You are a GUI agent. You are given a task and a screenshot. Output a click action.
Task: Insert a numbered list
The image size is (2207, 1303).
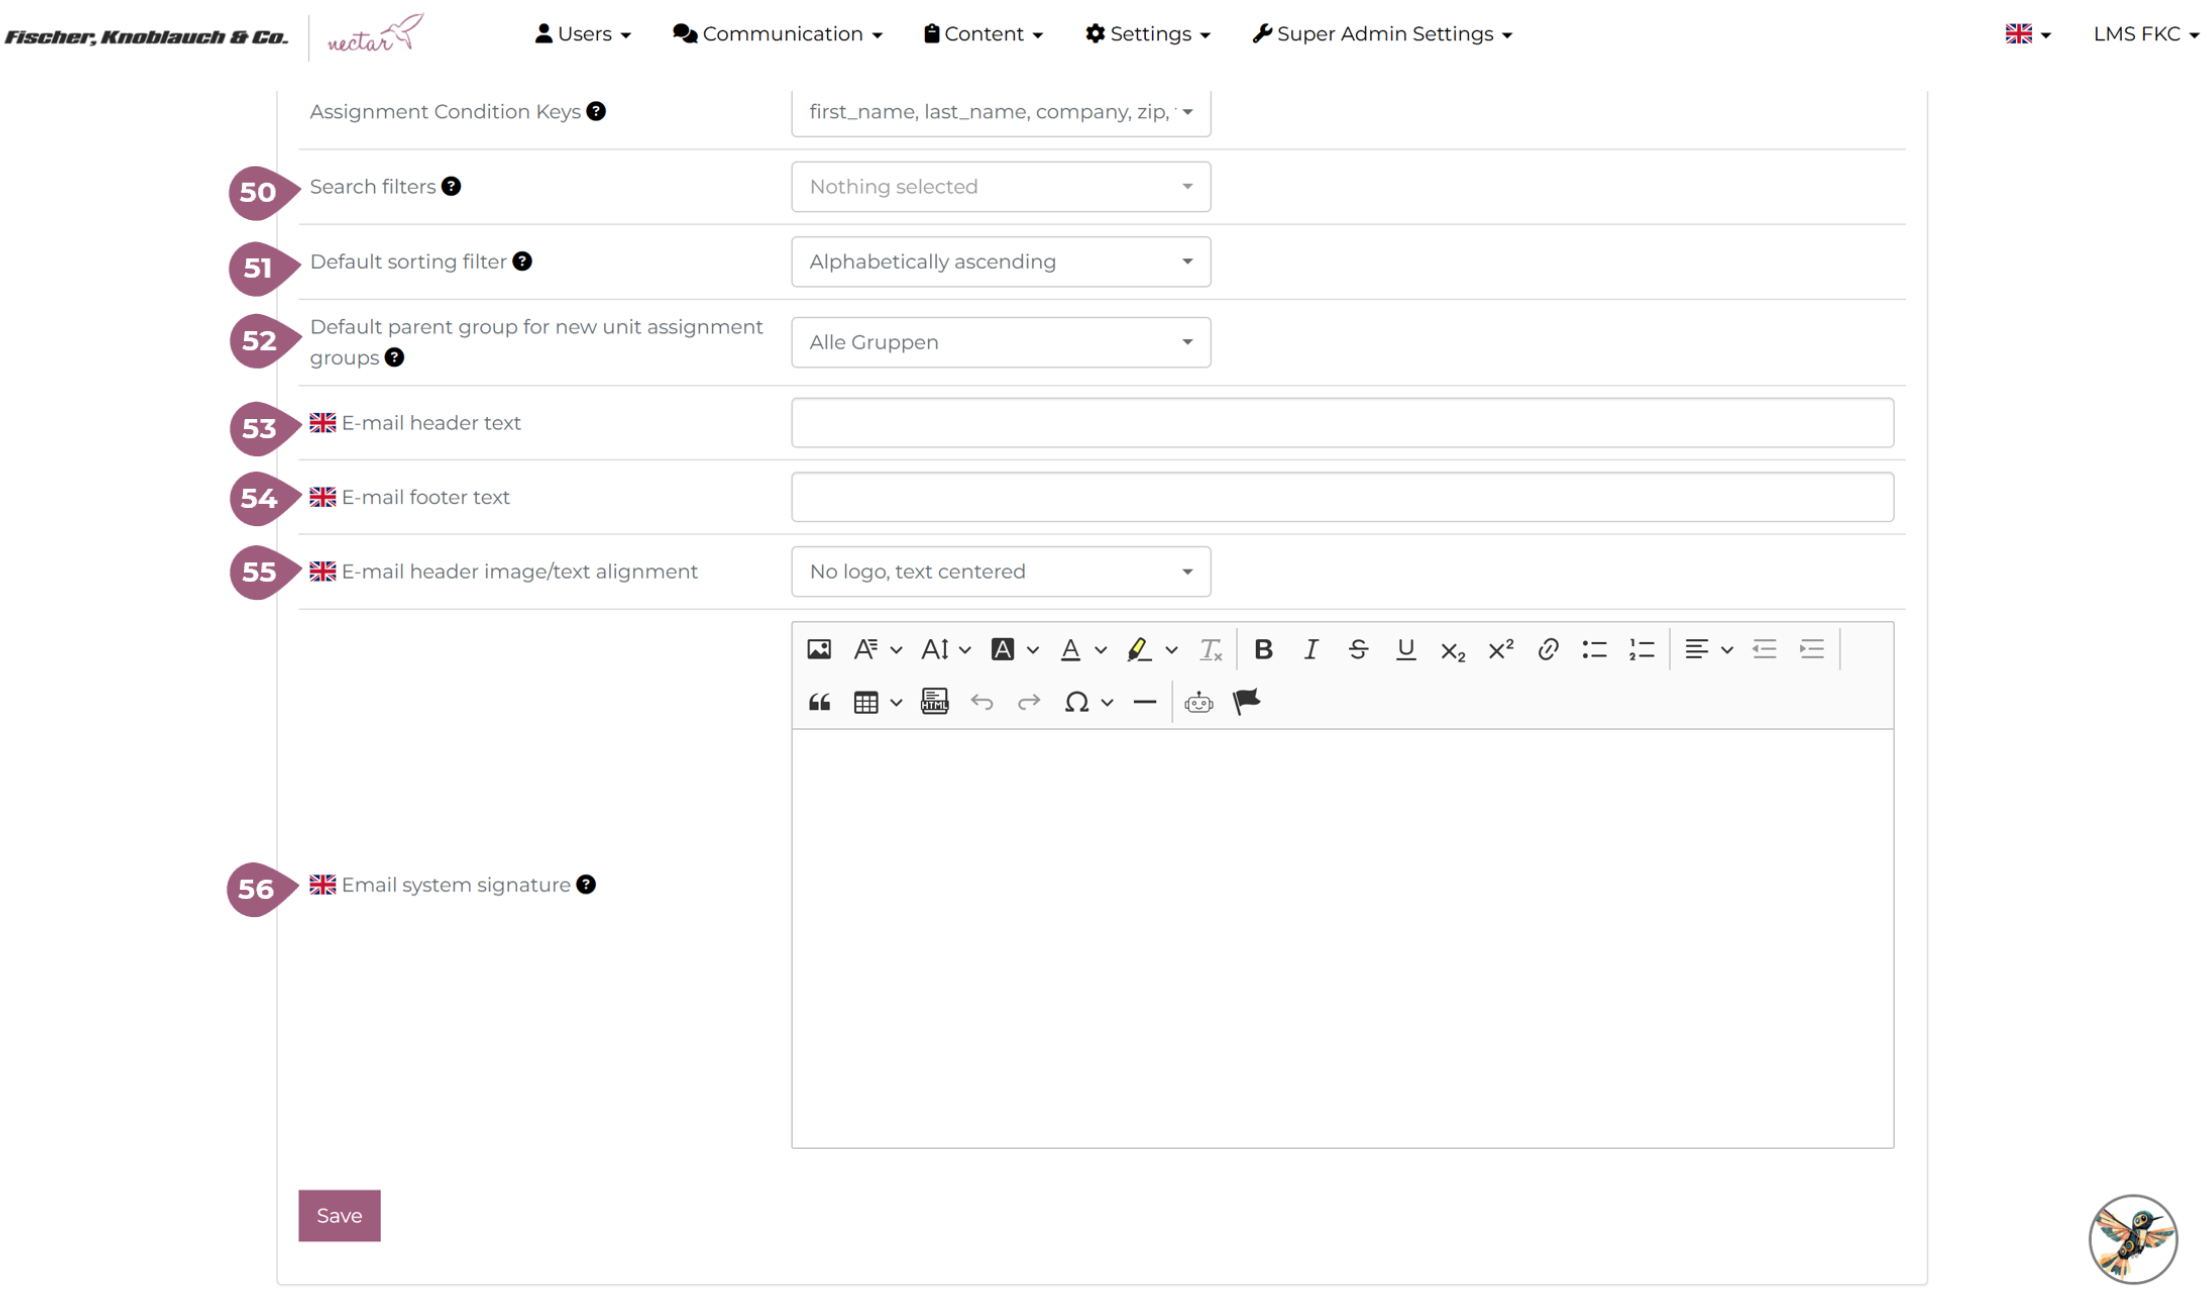point(1641,650)
